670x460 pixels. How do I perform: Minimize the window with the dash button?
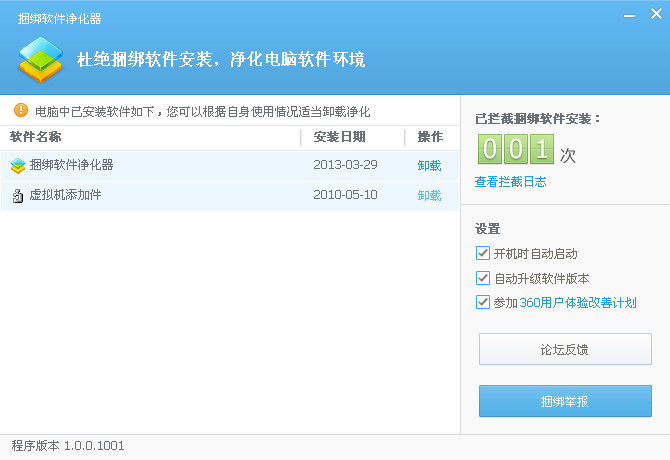point(629,16)
